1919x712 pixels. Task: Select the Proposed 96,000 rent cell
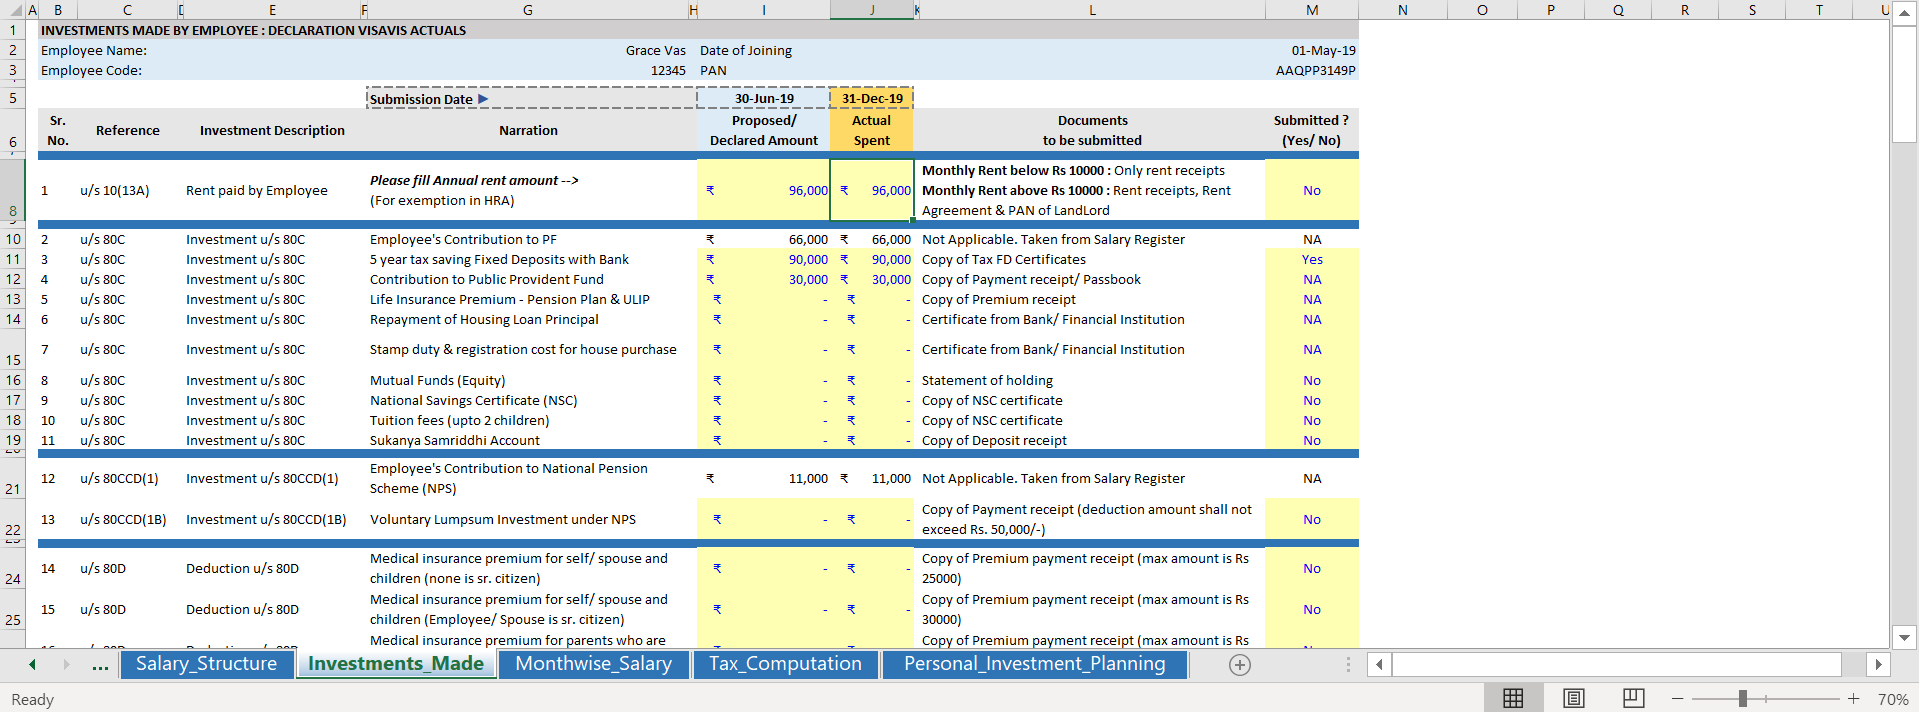(764, 190)
